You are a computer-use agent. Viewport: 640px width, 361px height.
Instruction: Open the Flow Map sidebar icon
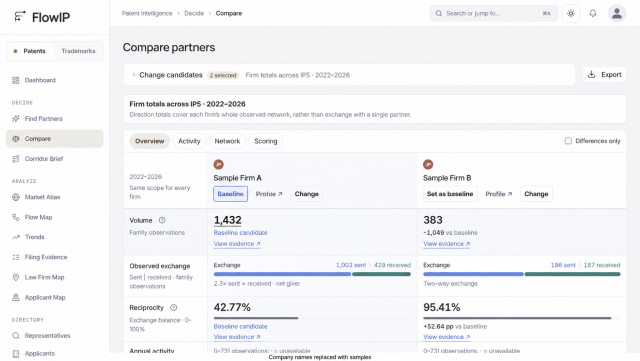pos(16,217)
